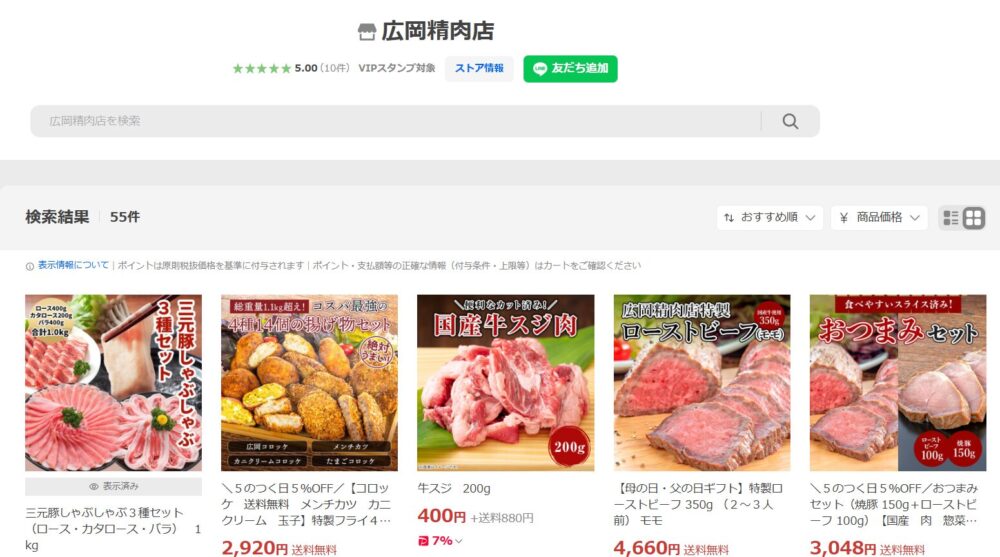The image size is (1000, 557).
Task: Click the store icon beside 広岡精肉店
Action: (367, 31)
